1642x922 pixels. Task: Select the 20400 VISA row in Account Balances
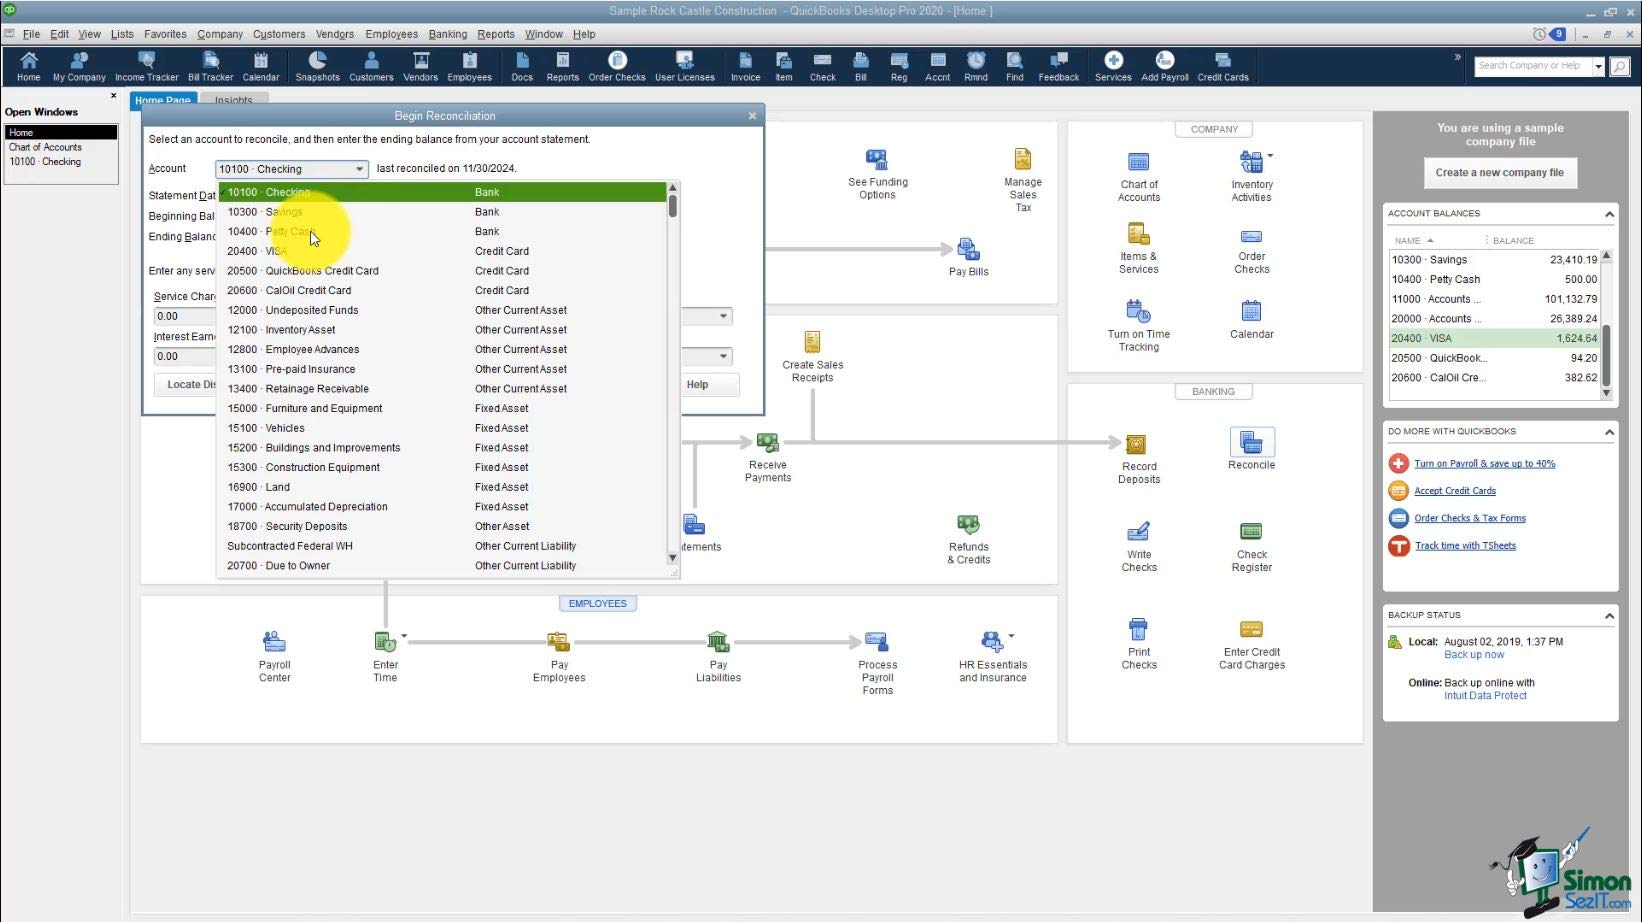1494,338
